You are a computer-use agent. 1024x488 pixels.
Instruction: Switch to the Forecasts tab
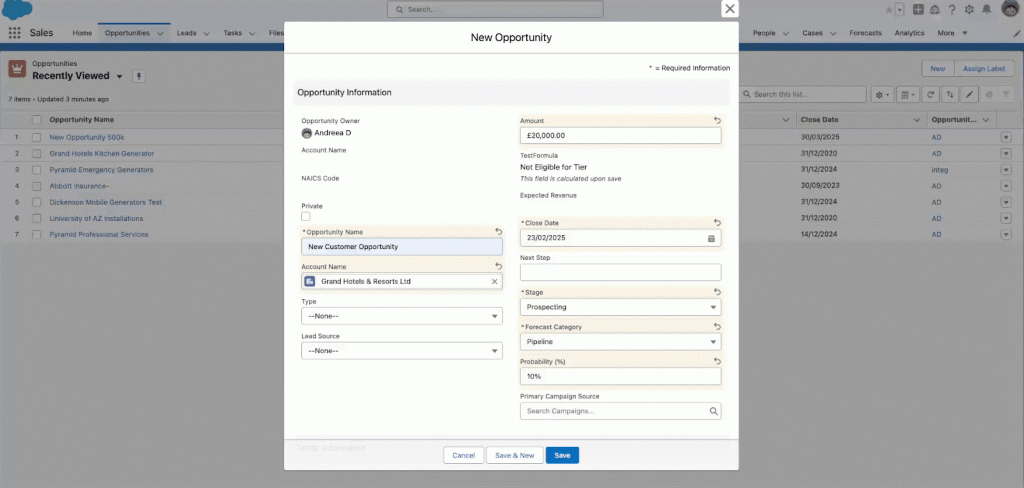coord(865,33)
